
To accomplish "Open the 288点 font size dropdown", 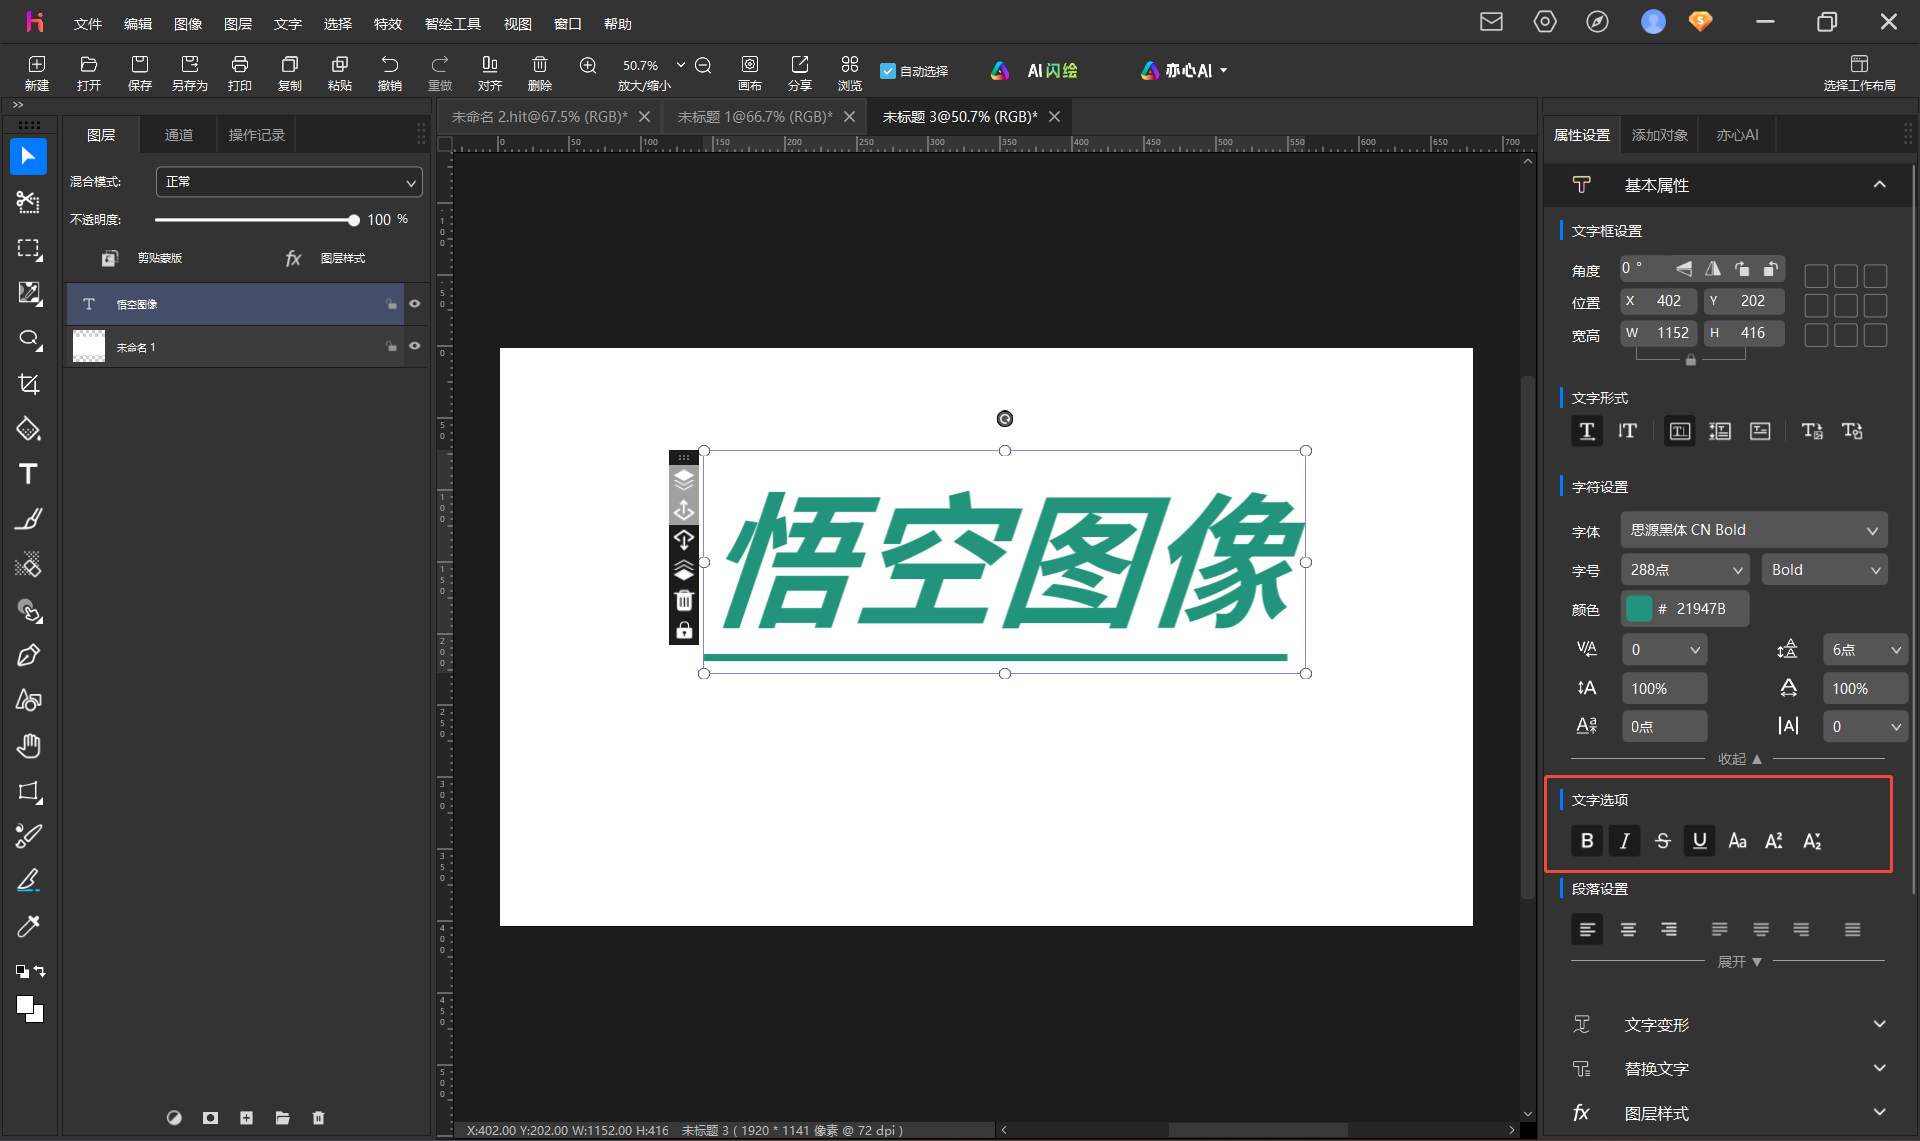I will coord(1685,570).
